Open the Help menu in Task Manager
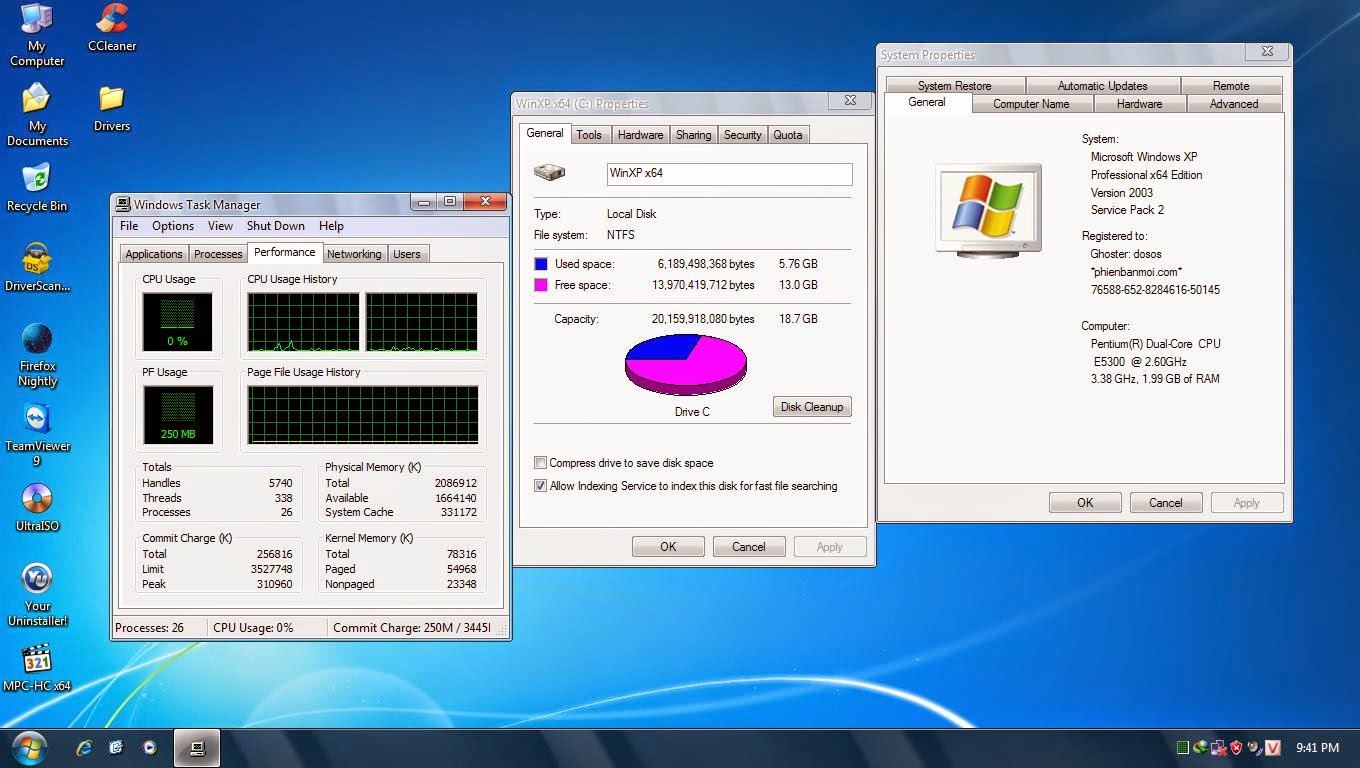Image resolution: width=1360 pixels, height=768 pixels. [331, 226]
